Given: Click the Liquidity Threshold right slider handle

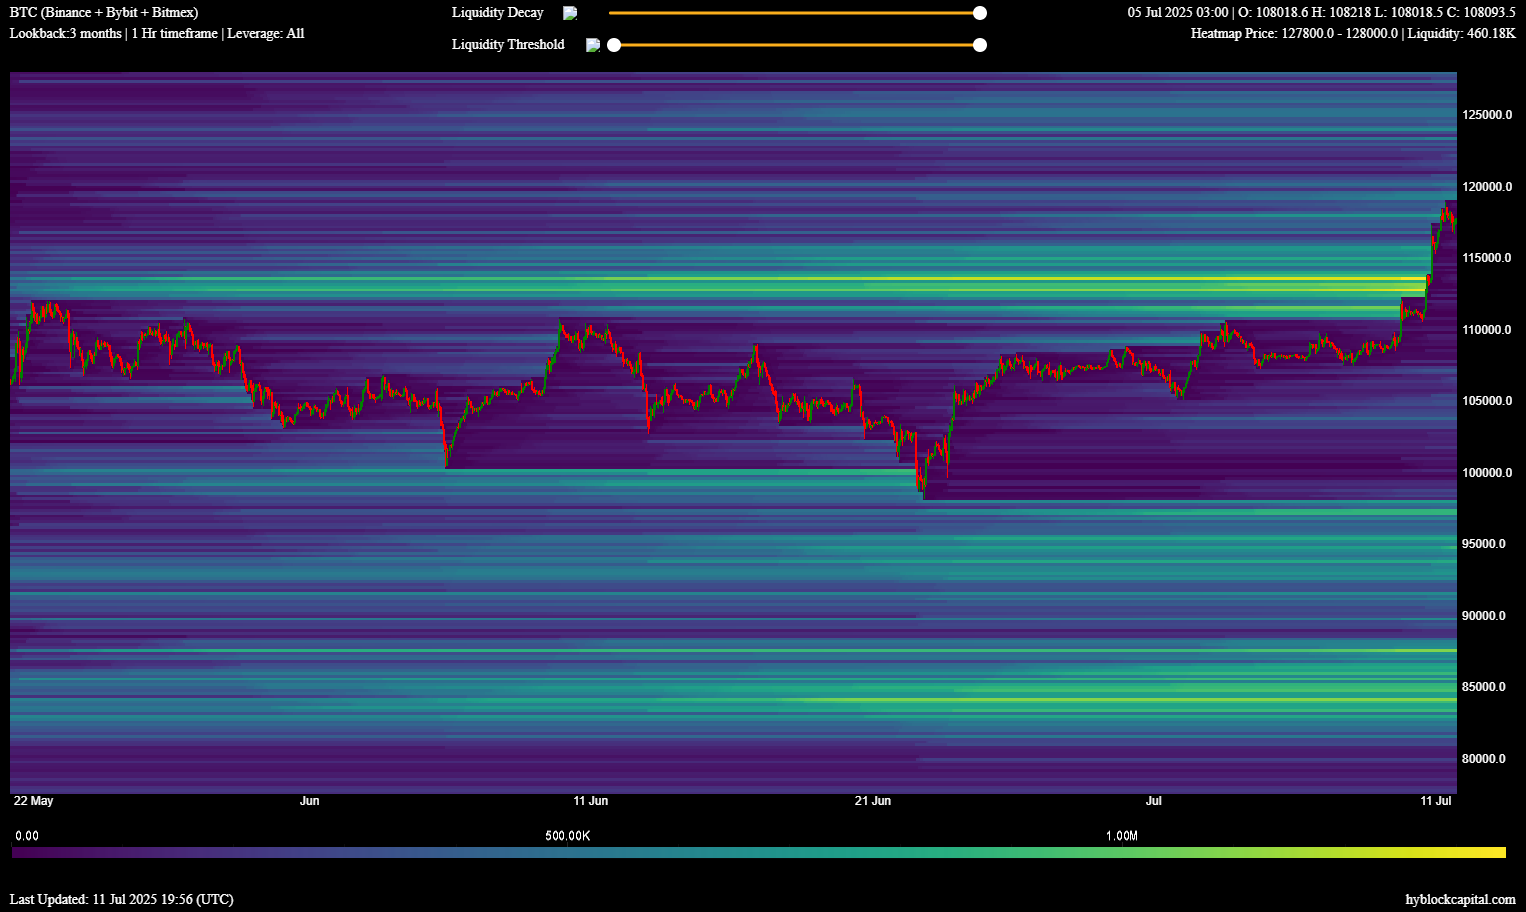Looking at the screenshot, I should click(x=980, y=45).
